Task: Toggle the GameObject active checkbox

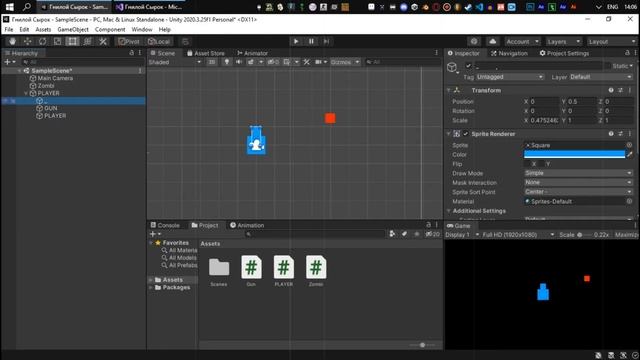Action: click(x=468, y=66)
